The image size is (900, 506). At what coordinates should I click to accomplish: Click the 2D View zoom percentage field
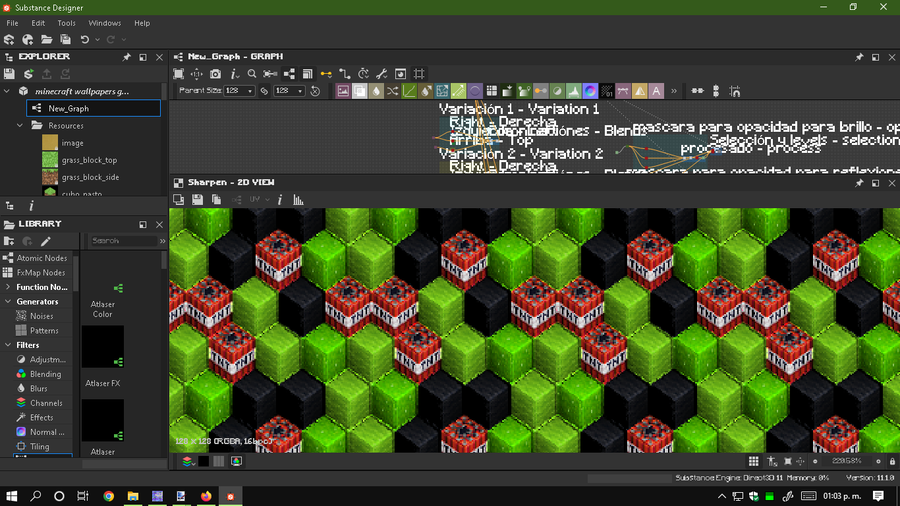pos(847,461)
